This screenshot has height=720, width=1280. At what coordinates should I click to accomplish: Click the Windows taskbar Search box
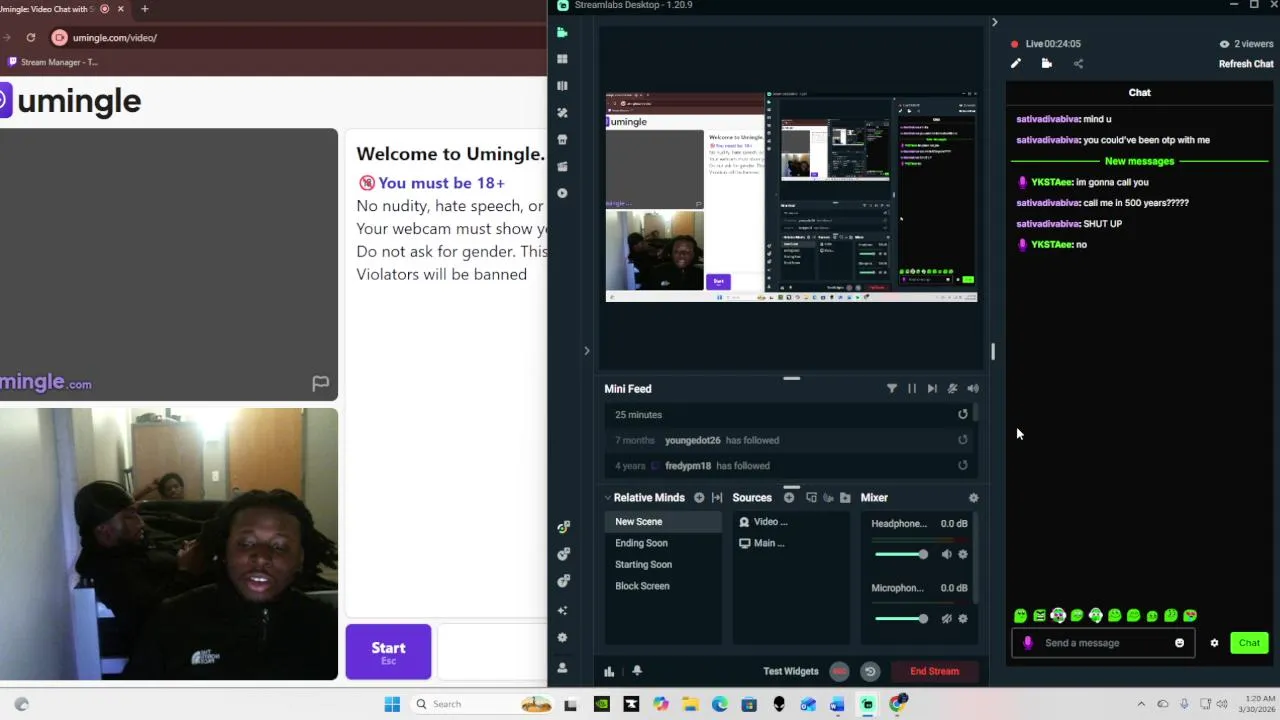(x=481, y=704)
